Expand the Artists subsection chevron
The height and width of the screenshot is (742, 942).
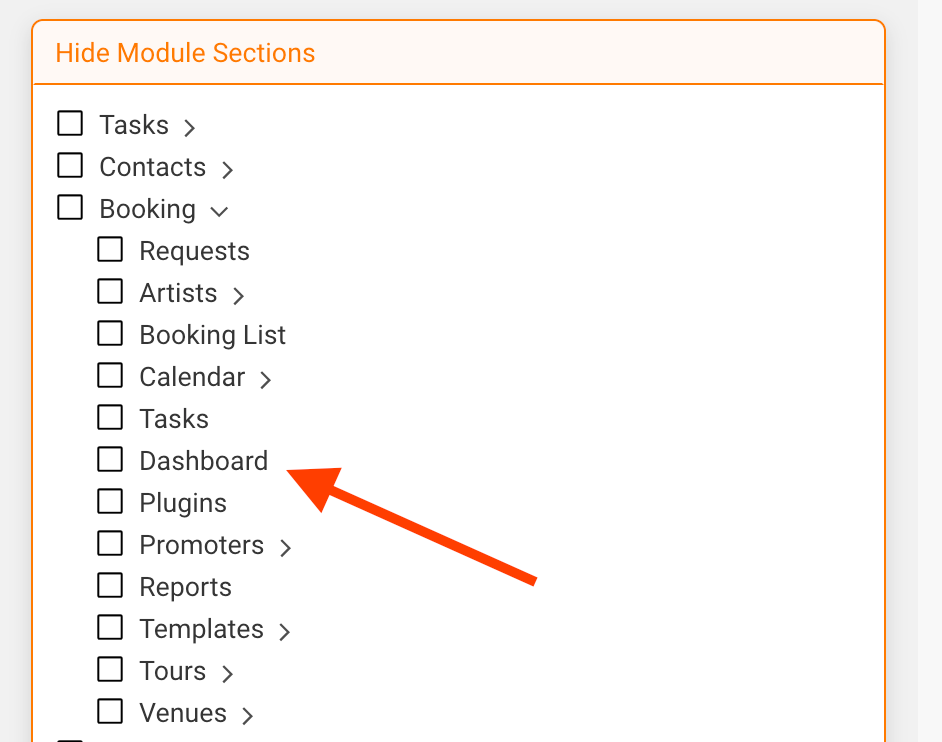point(239,296)
